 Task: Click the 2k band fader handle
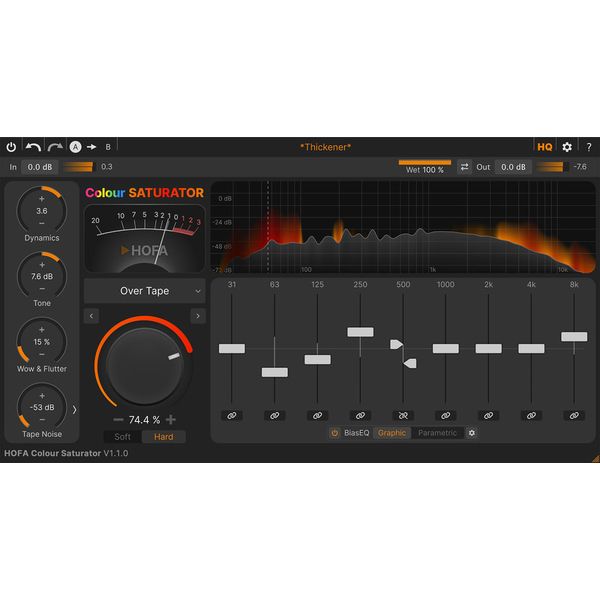pyautogui.click(x=489, y=349)
